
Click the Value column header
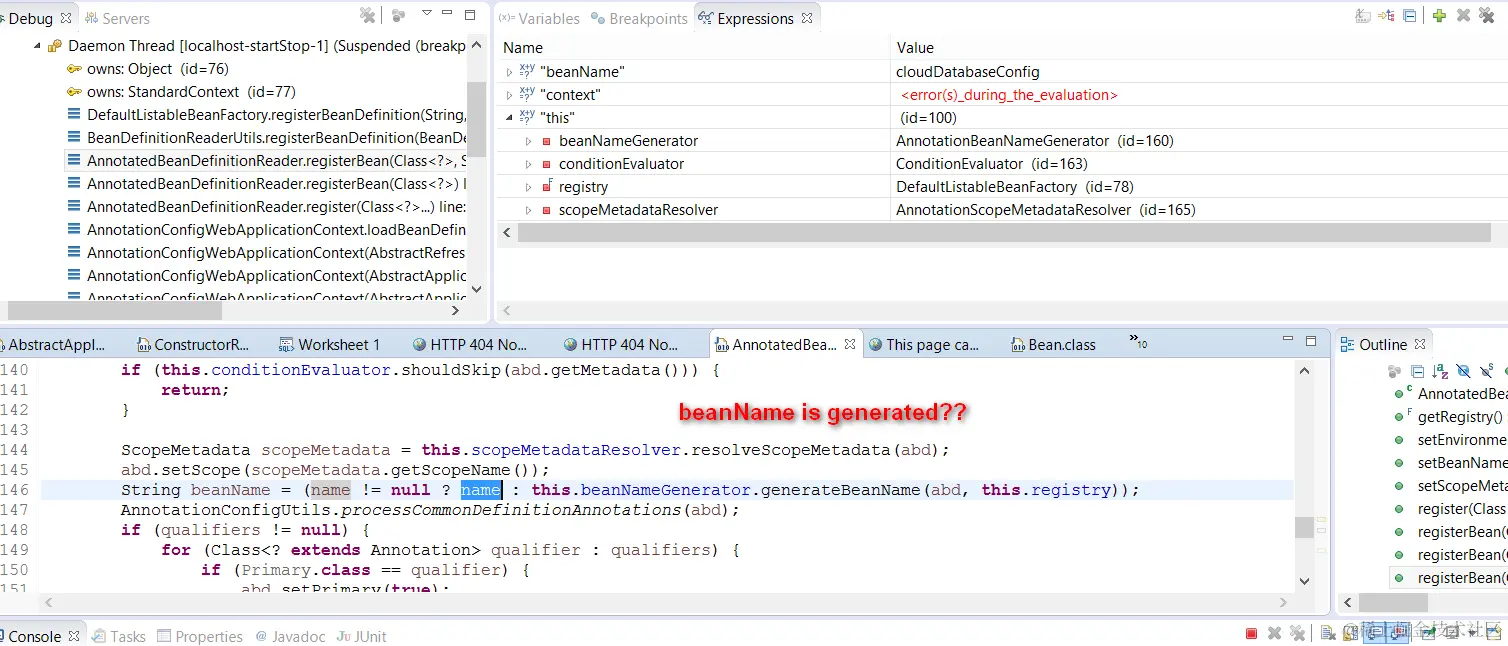(915, 47)
